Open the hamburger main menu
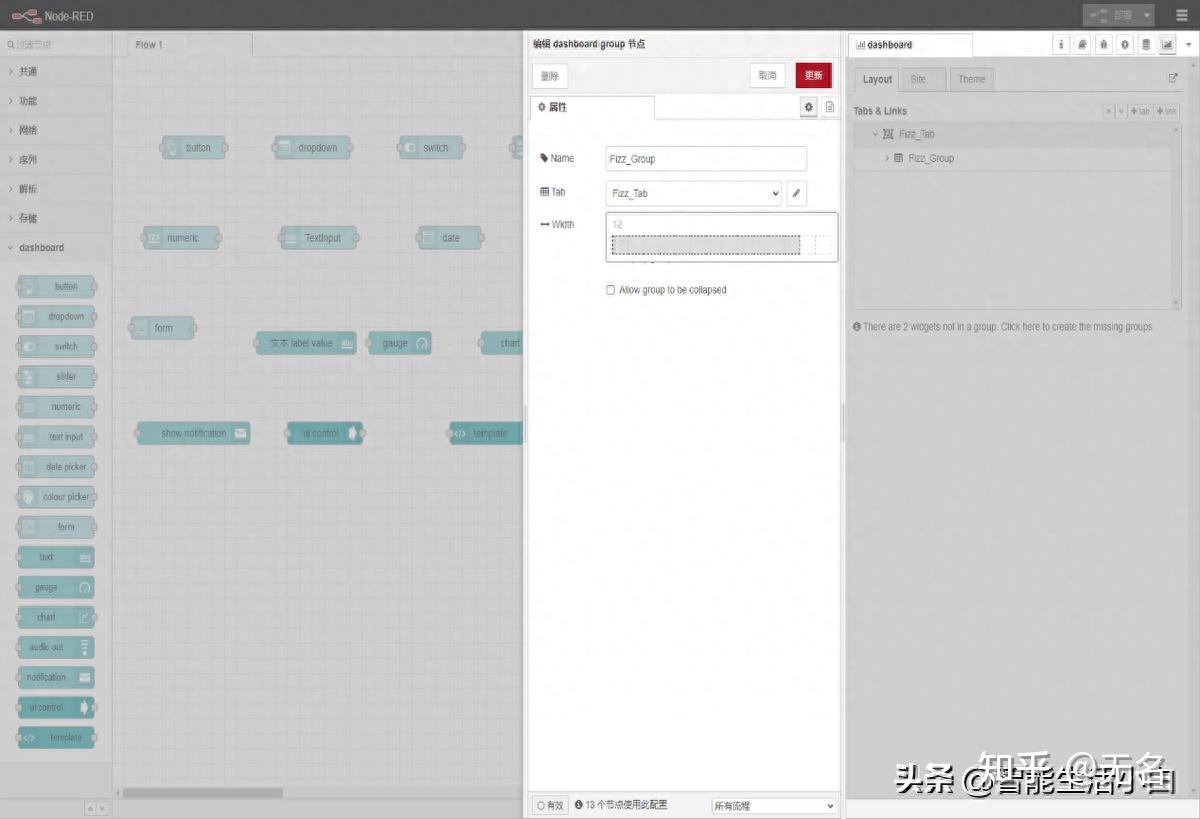 click(1181, 15)
